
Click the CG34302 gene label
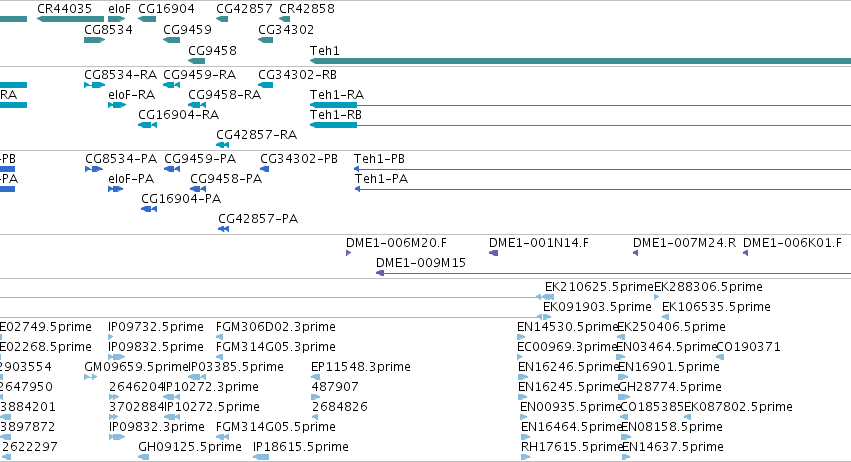point(286,29)
